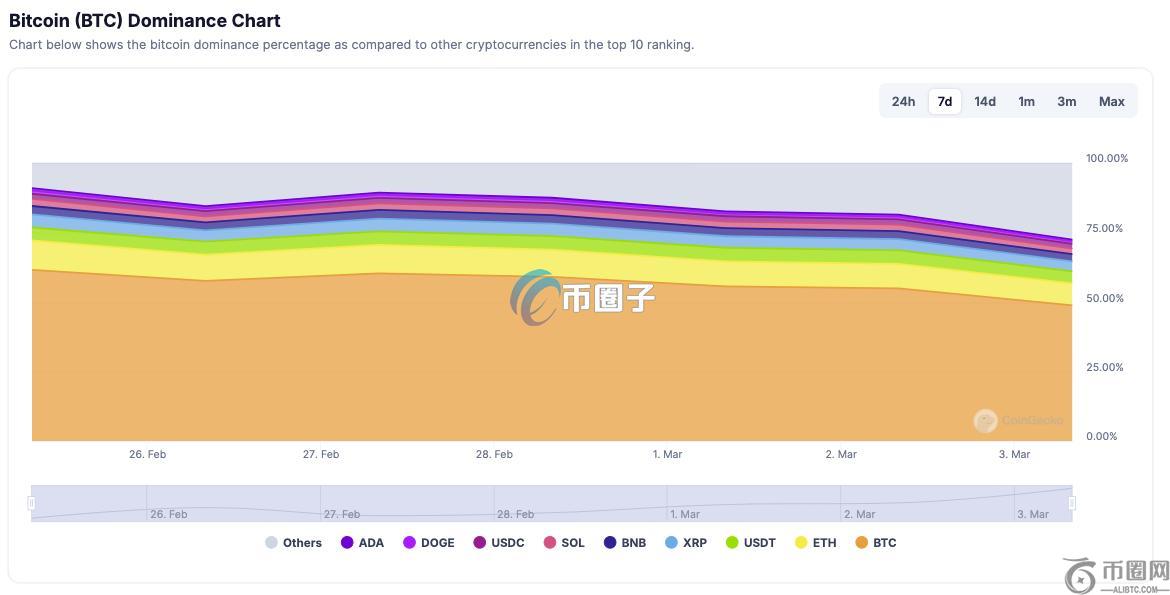Screen dimensions: 1170x595
Task: Toggle the Others series legend dot
Action: coord(272,543)
